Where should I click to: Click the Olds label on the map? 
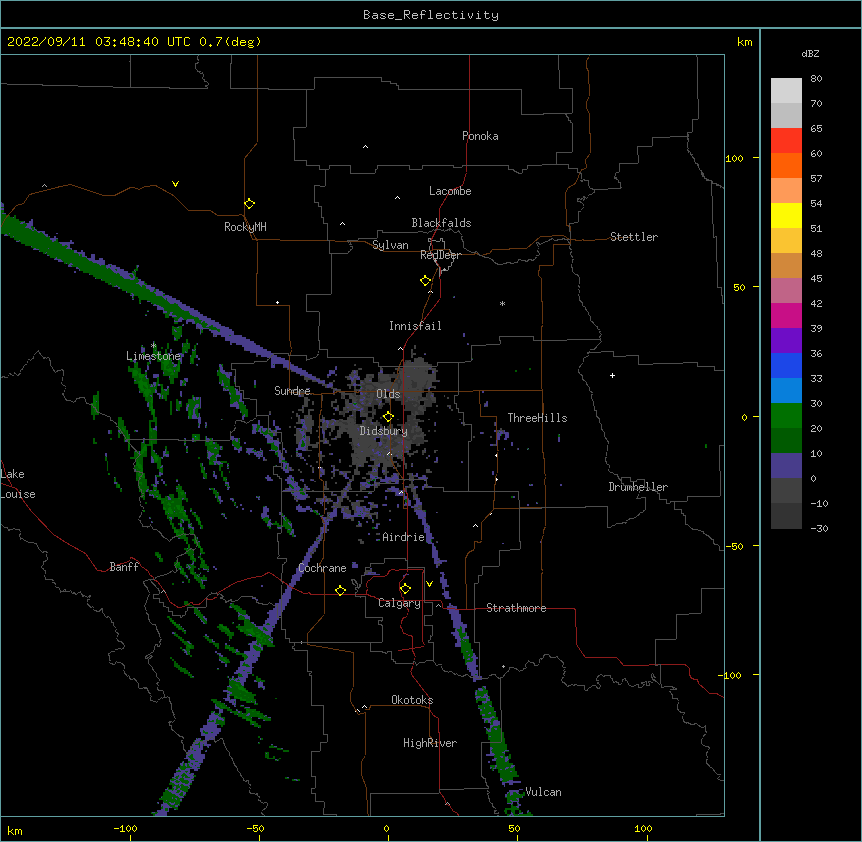click(x=388, y=394)
